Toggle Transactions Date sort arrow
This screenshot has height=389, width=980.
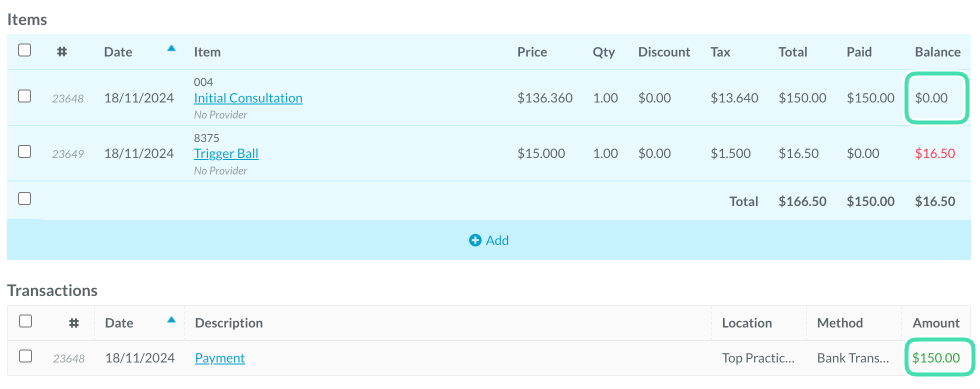pos(171,320)
